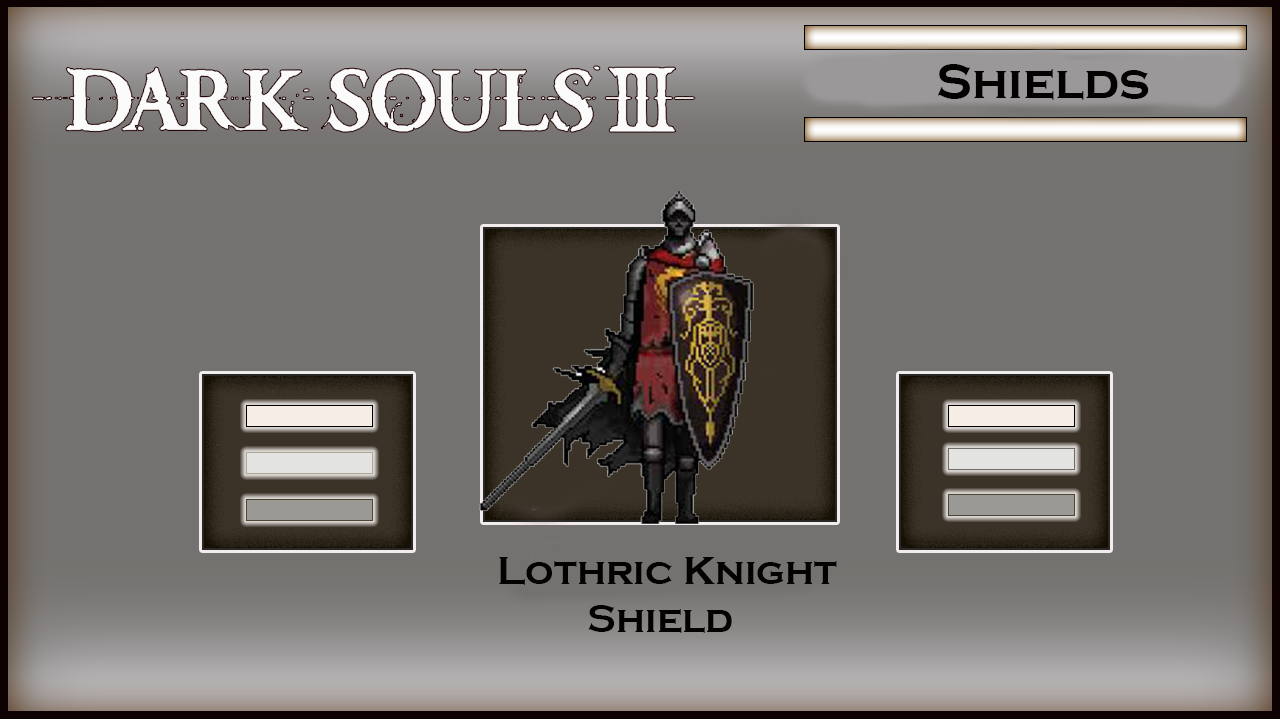The height and width of the screenshot is (720, 1280).
Task: Select the white top bar in left panel
Action: pos(309,416)
